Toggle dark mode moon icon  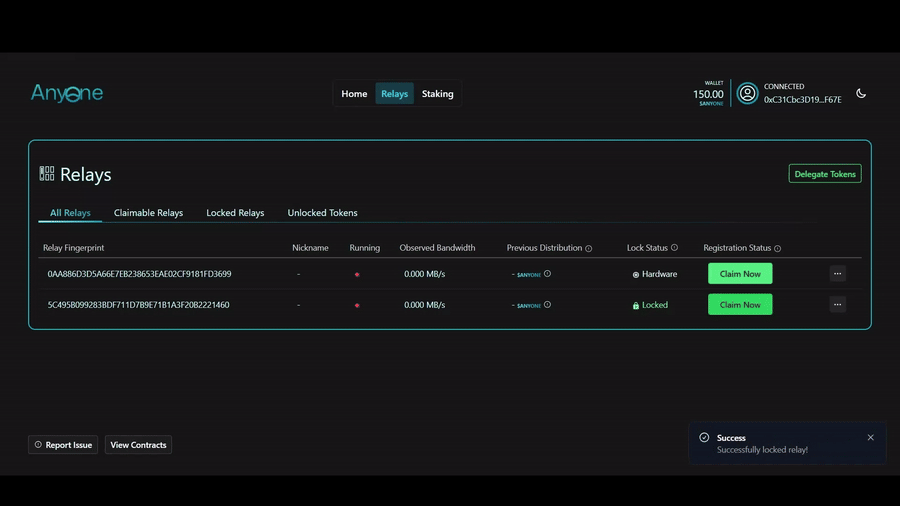pos(860,94)
